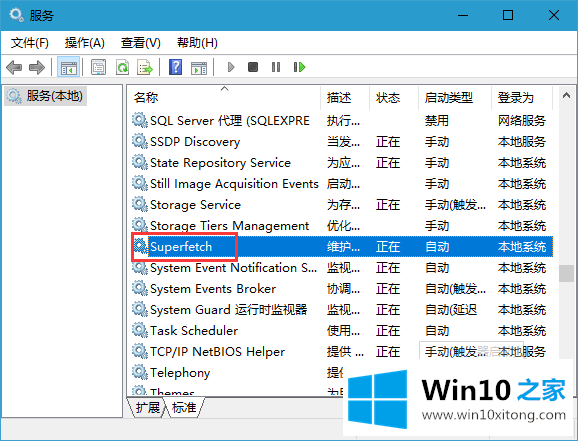Select the TCP/IP NetBIOS Helper name
578x441 pixels.
pyautogui.click(x=217, y=352)
